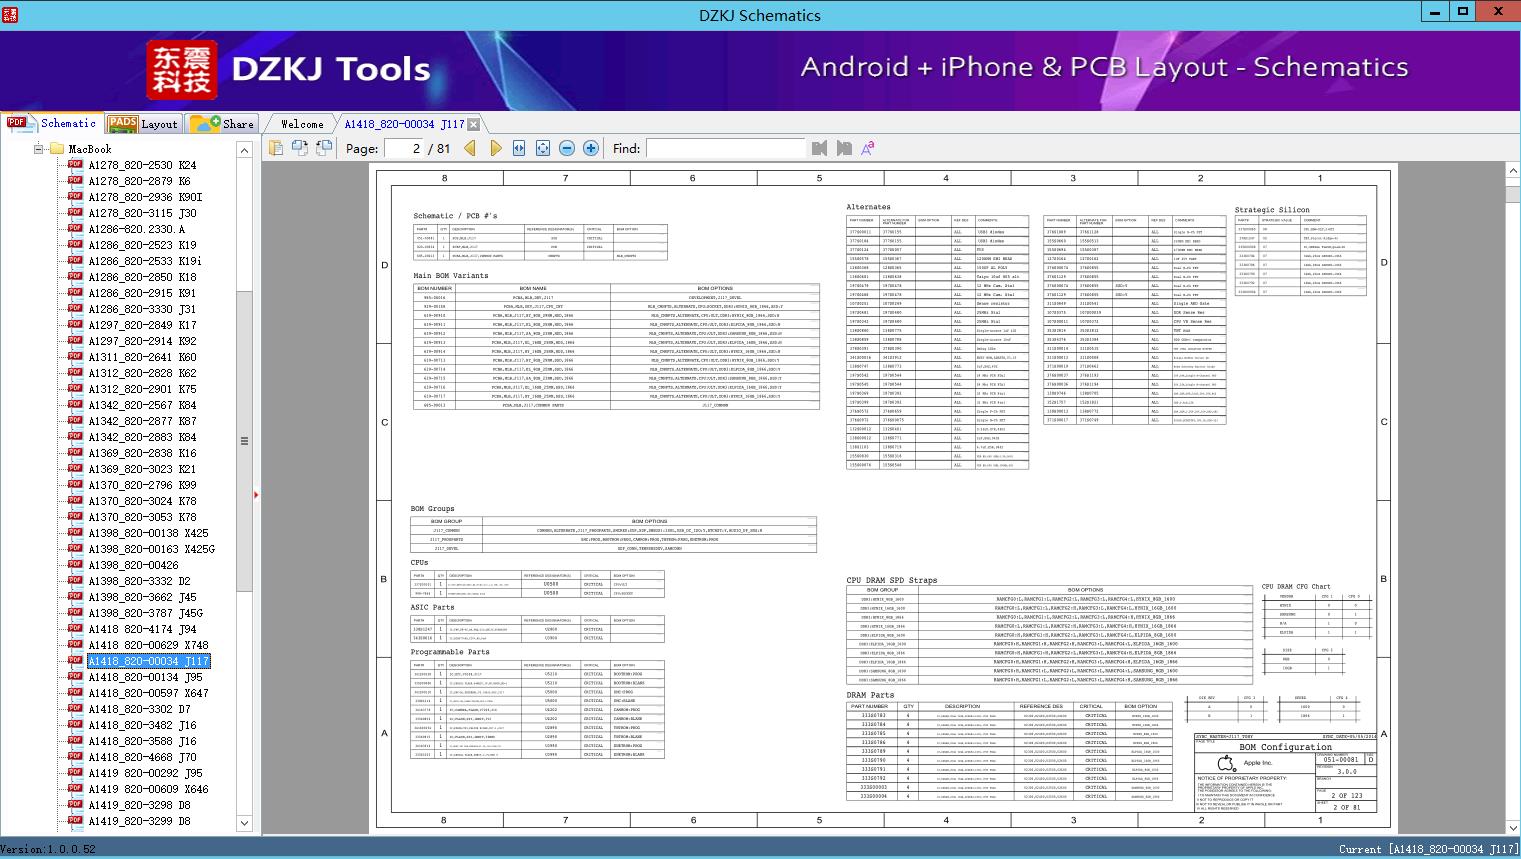Go to the next page arrow
Viewport: 1521px width, 859px height.
(495, 148)
